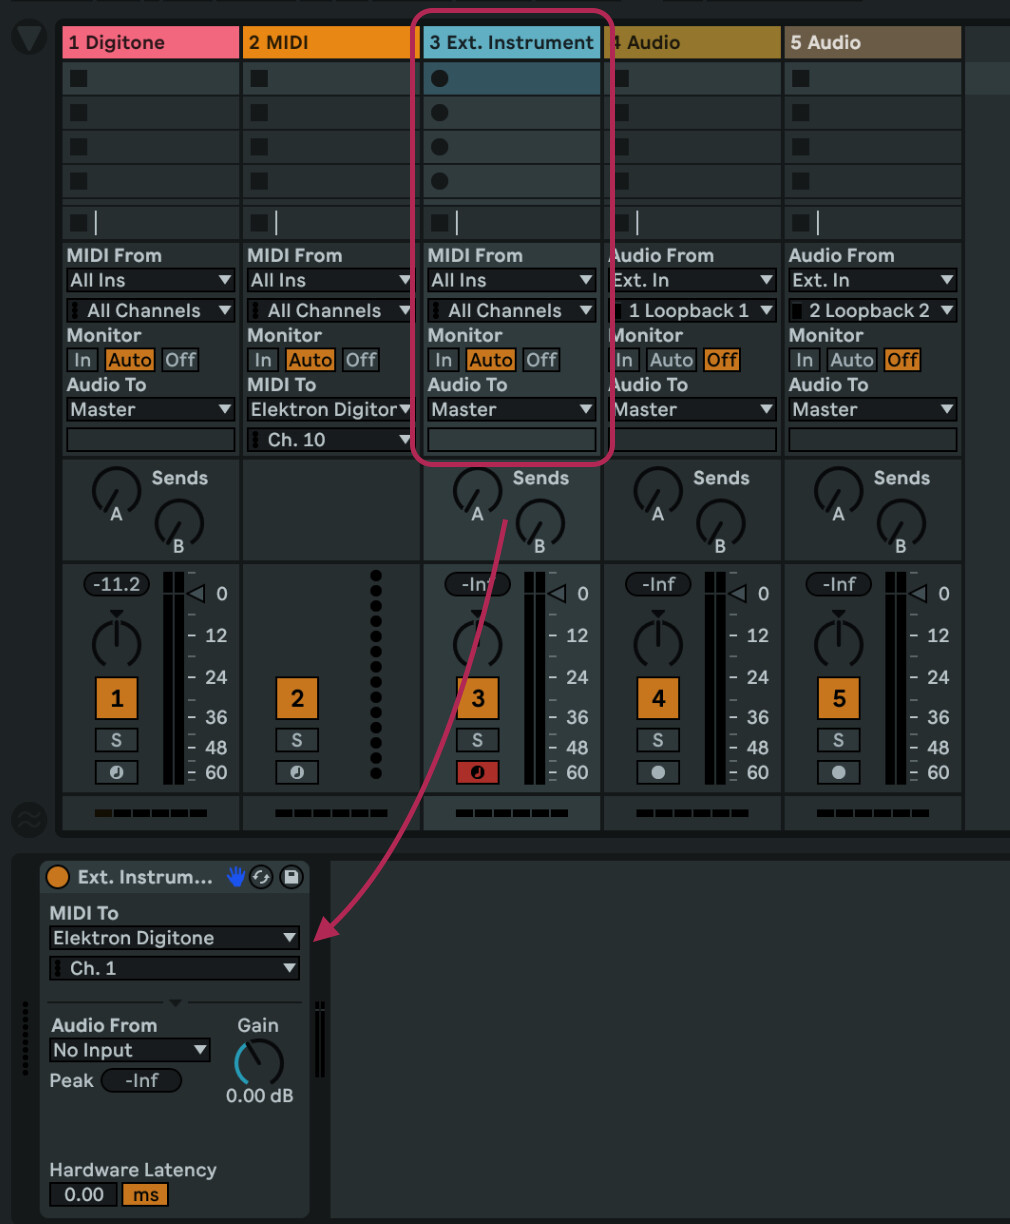Click the hot-swap preset icon on Ext. Instrument device

pyautogui.click(x=261, y=877)
